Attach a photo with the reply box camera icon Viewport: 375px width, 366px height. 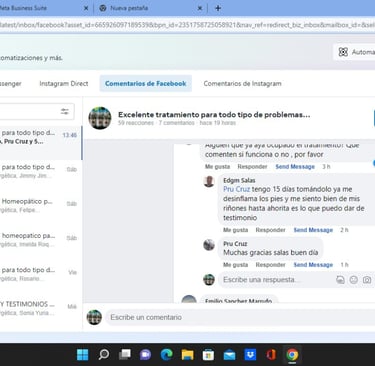tap(367, 280)
